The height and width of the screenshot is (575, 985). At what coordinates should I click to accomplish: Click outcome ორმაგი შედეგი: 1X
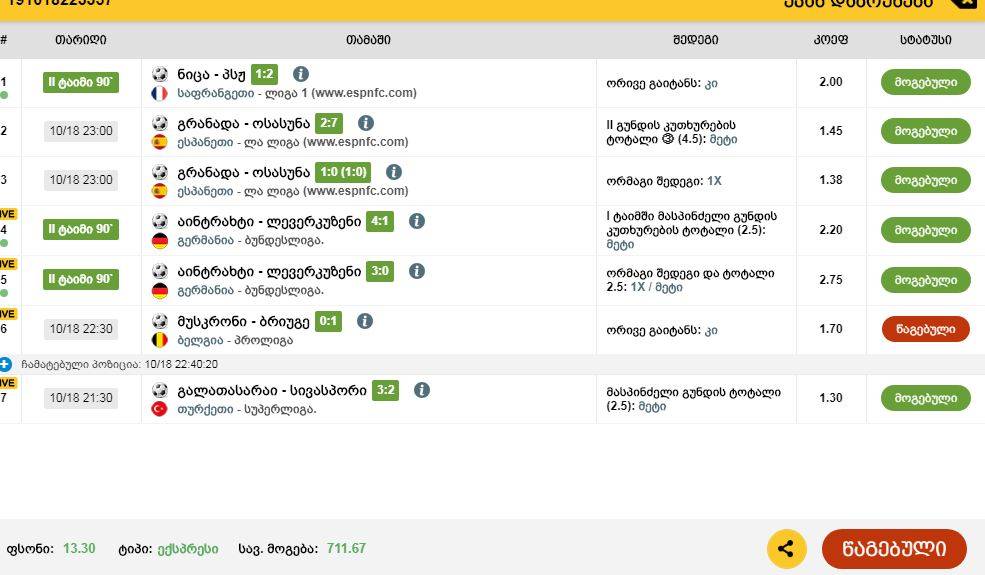pos(664,181)
